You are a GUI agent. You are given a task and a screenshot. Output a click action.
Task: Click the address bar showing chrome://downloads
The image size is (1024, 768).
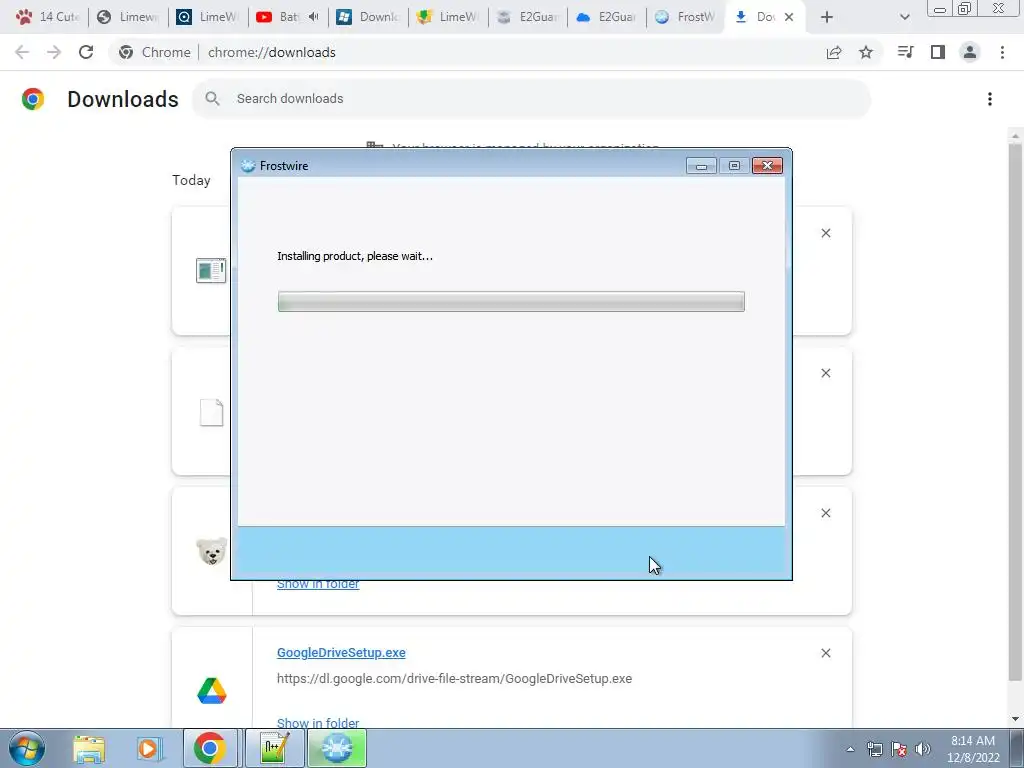[x=272, y=52]
